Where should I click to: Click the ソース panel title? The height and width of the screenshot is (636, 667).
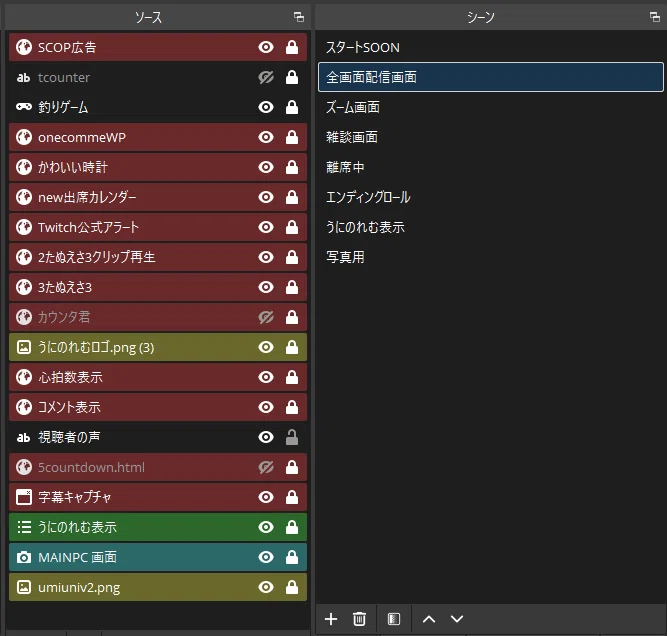[x=148, y=17]
